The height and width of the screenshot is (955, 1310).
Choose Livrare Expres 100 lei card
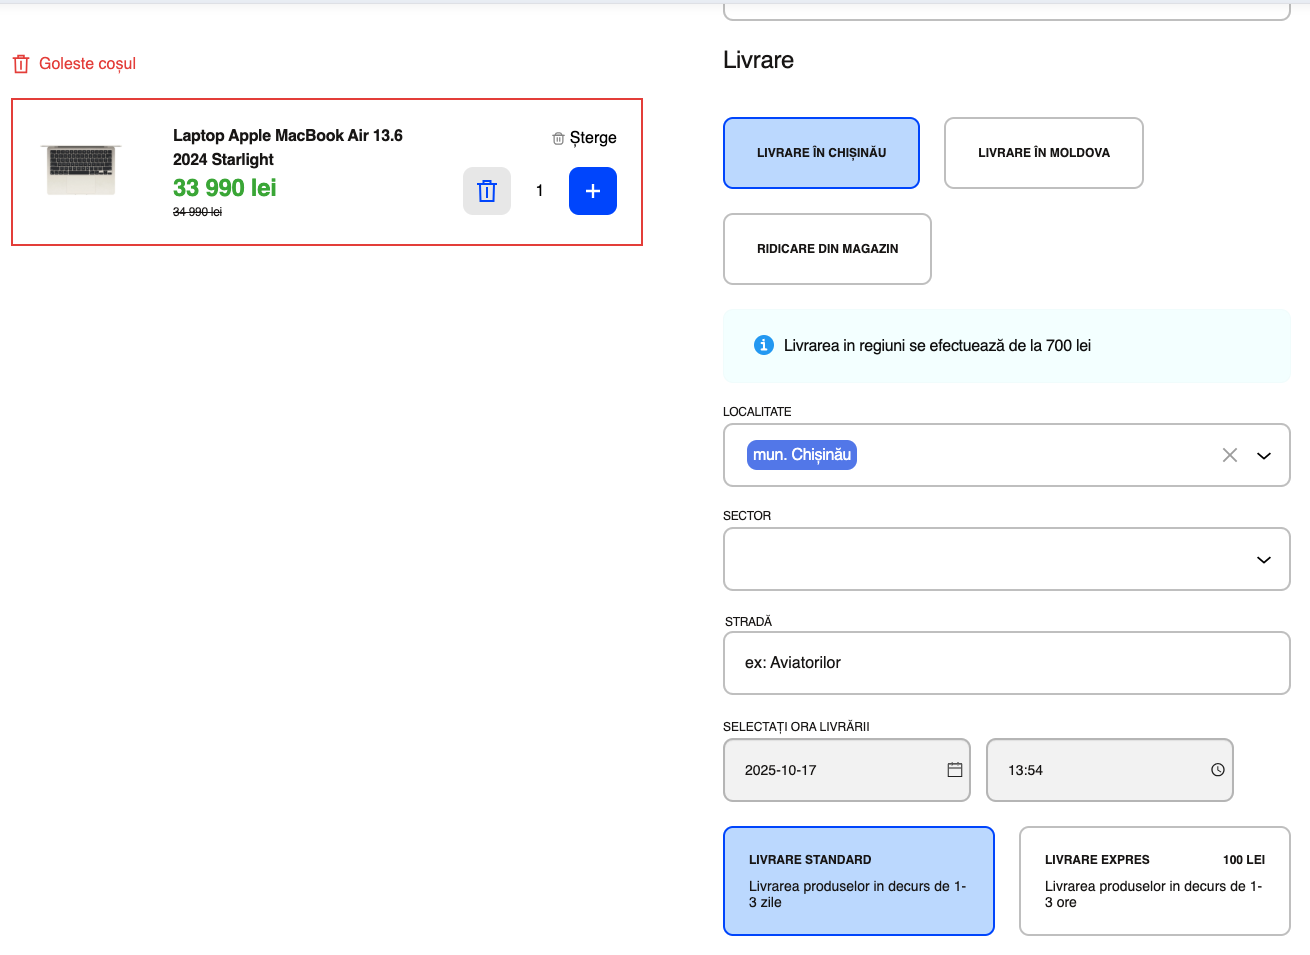1155,881
